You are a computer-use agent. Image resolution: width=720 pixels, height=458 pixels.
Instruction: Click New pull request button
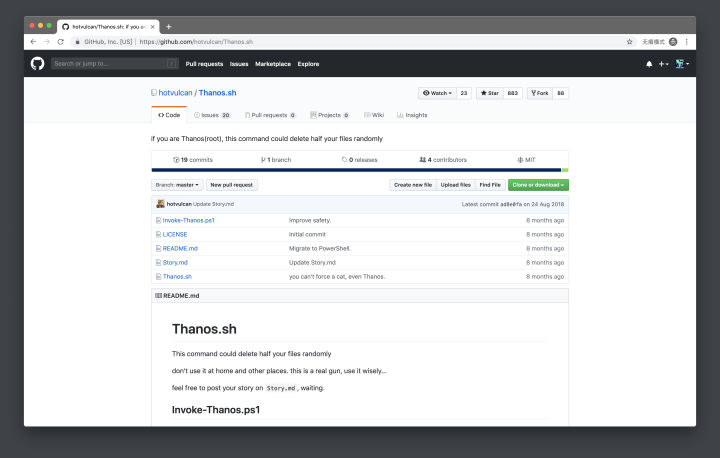[x=231, y=185]
